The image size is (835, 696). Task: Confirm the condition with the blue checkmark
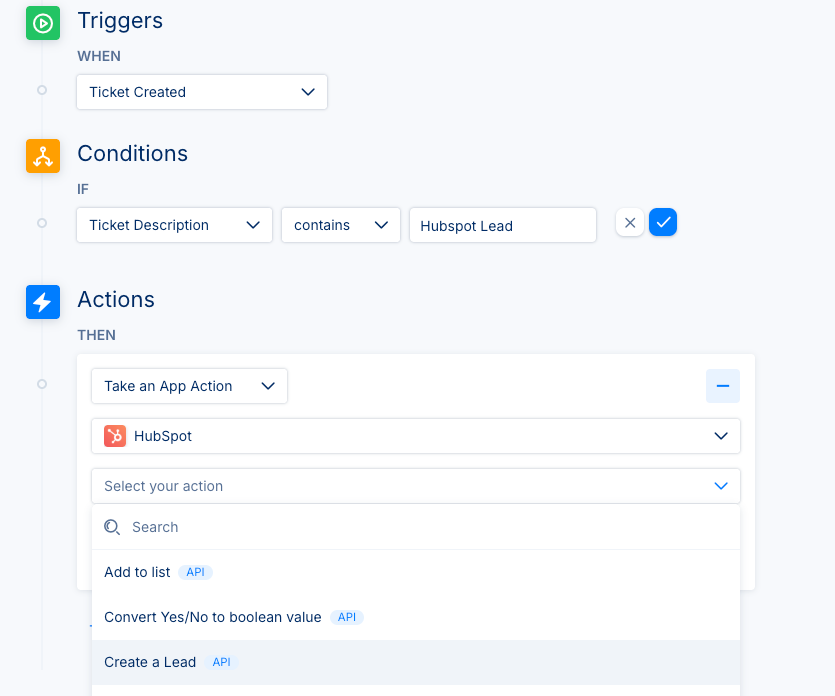click(x=663, y=223)
